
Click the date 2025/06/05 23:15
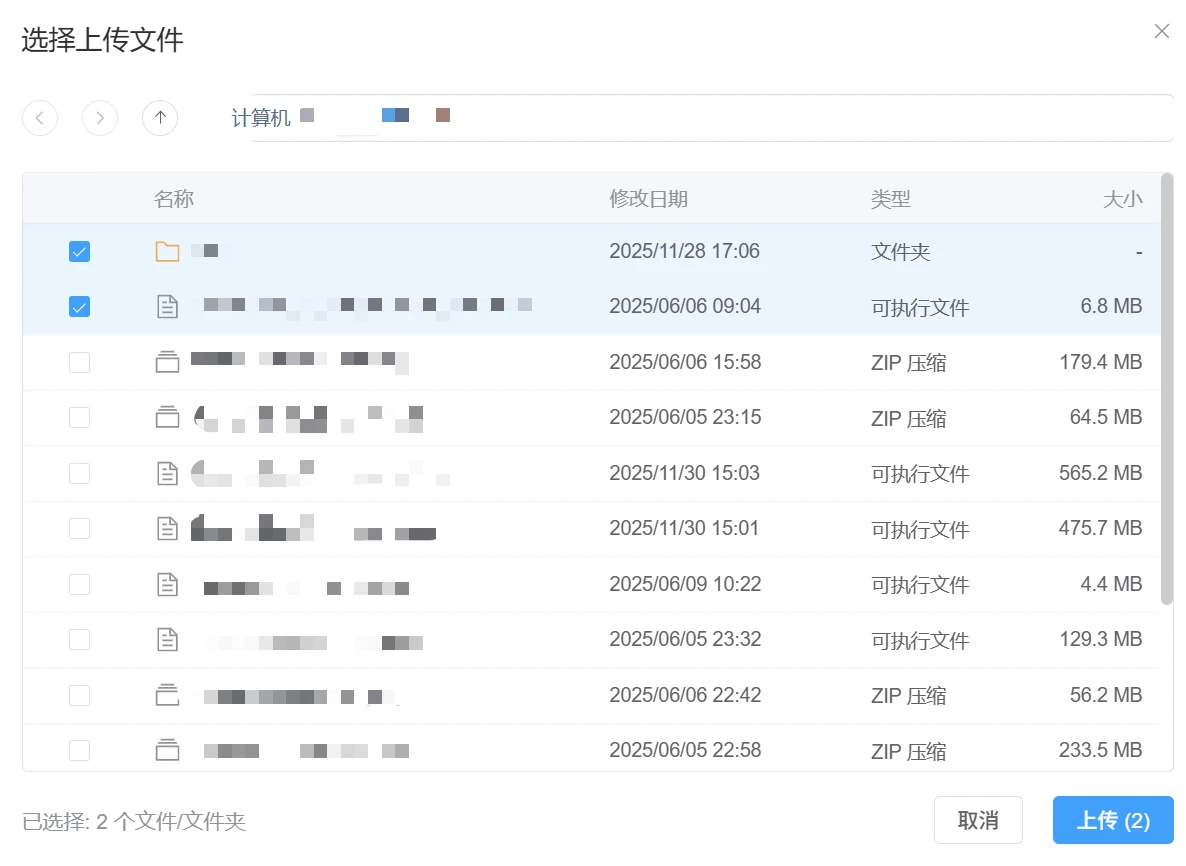pos(685,417)
